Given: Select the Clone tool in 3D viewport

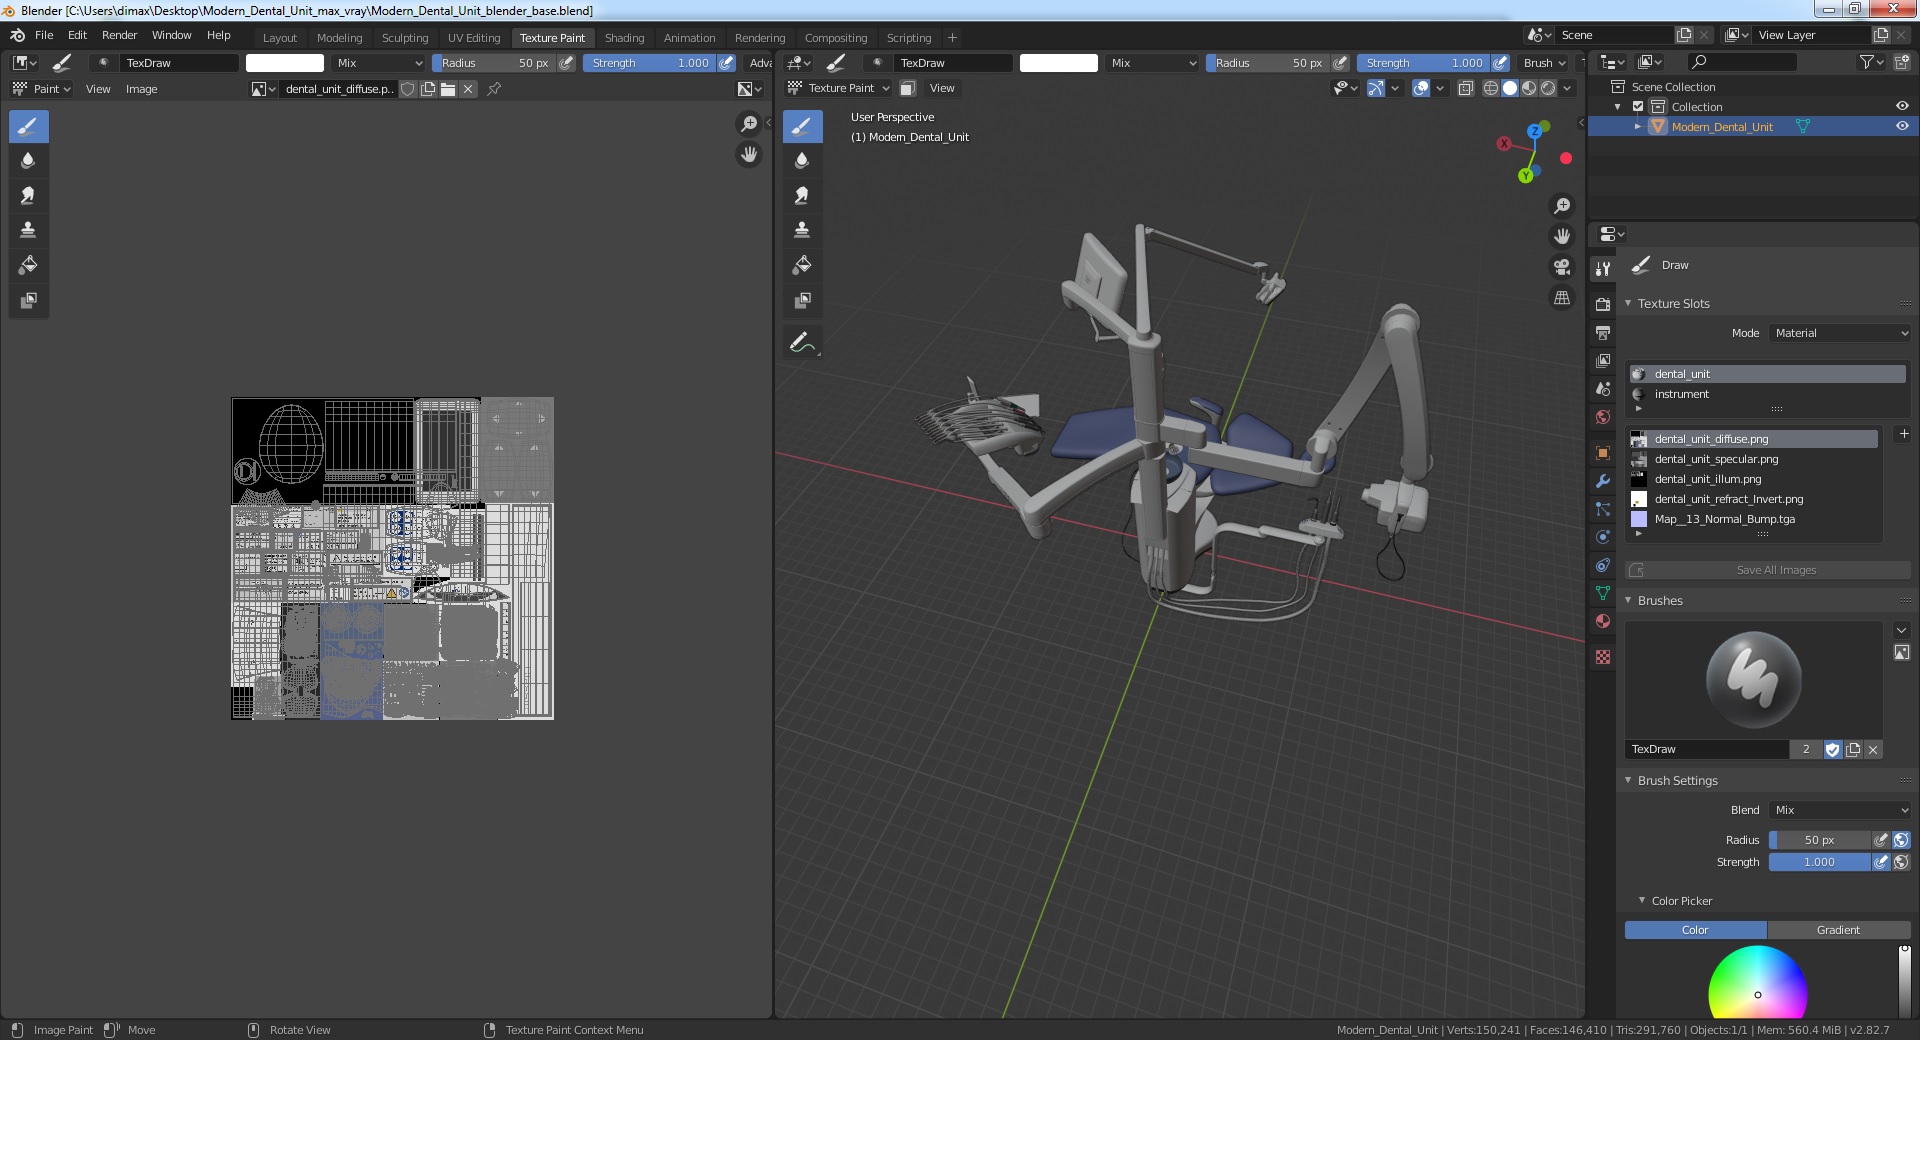Looking at the screenshot, I should (802, 230).
